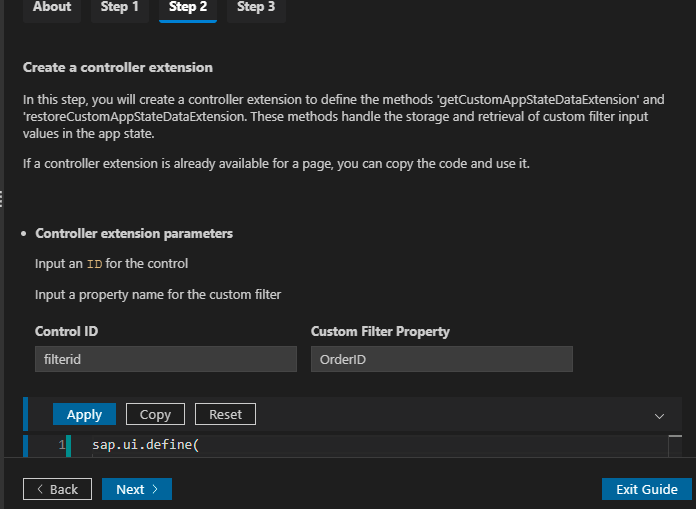Click the left chevron icon on Back
This screenshot has width=696, height=509.
40,489
